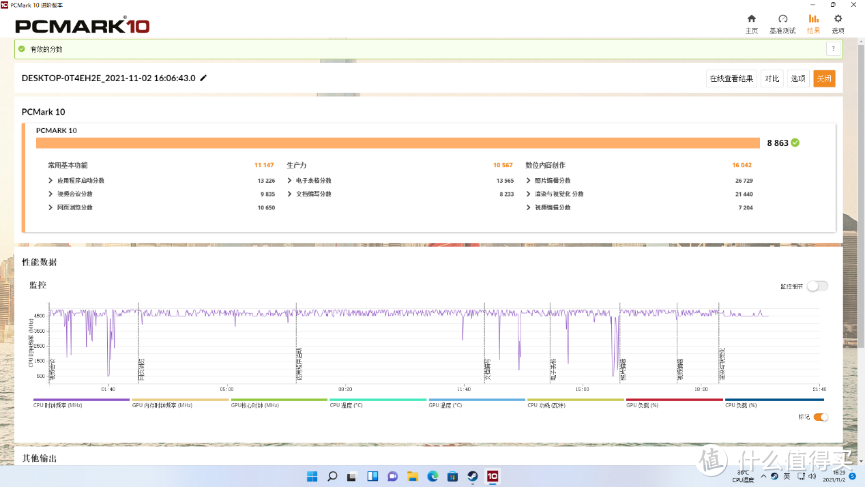Click the Compare (对比) button
Viewport: 865px width, 487px height.
coord(771,78)
